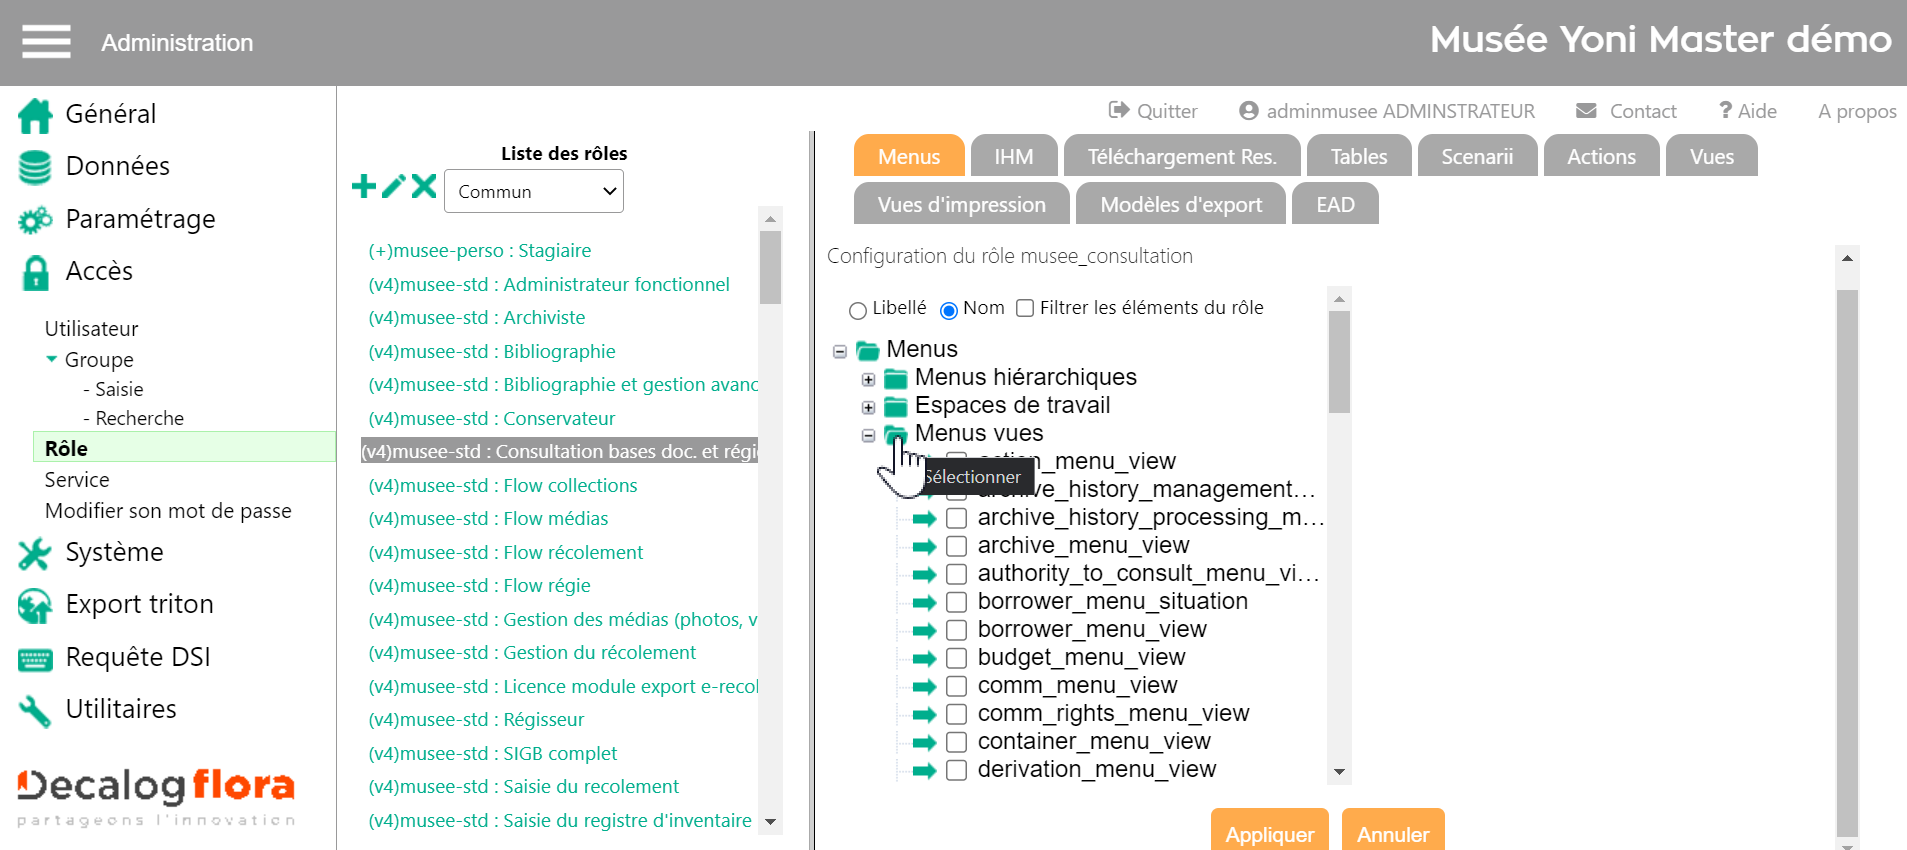Click the Espaces de travail folder icon
The width and height of the screenshot is (1907, 850).
tap(896, 406)
